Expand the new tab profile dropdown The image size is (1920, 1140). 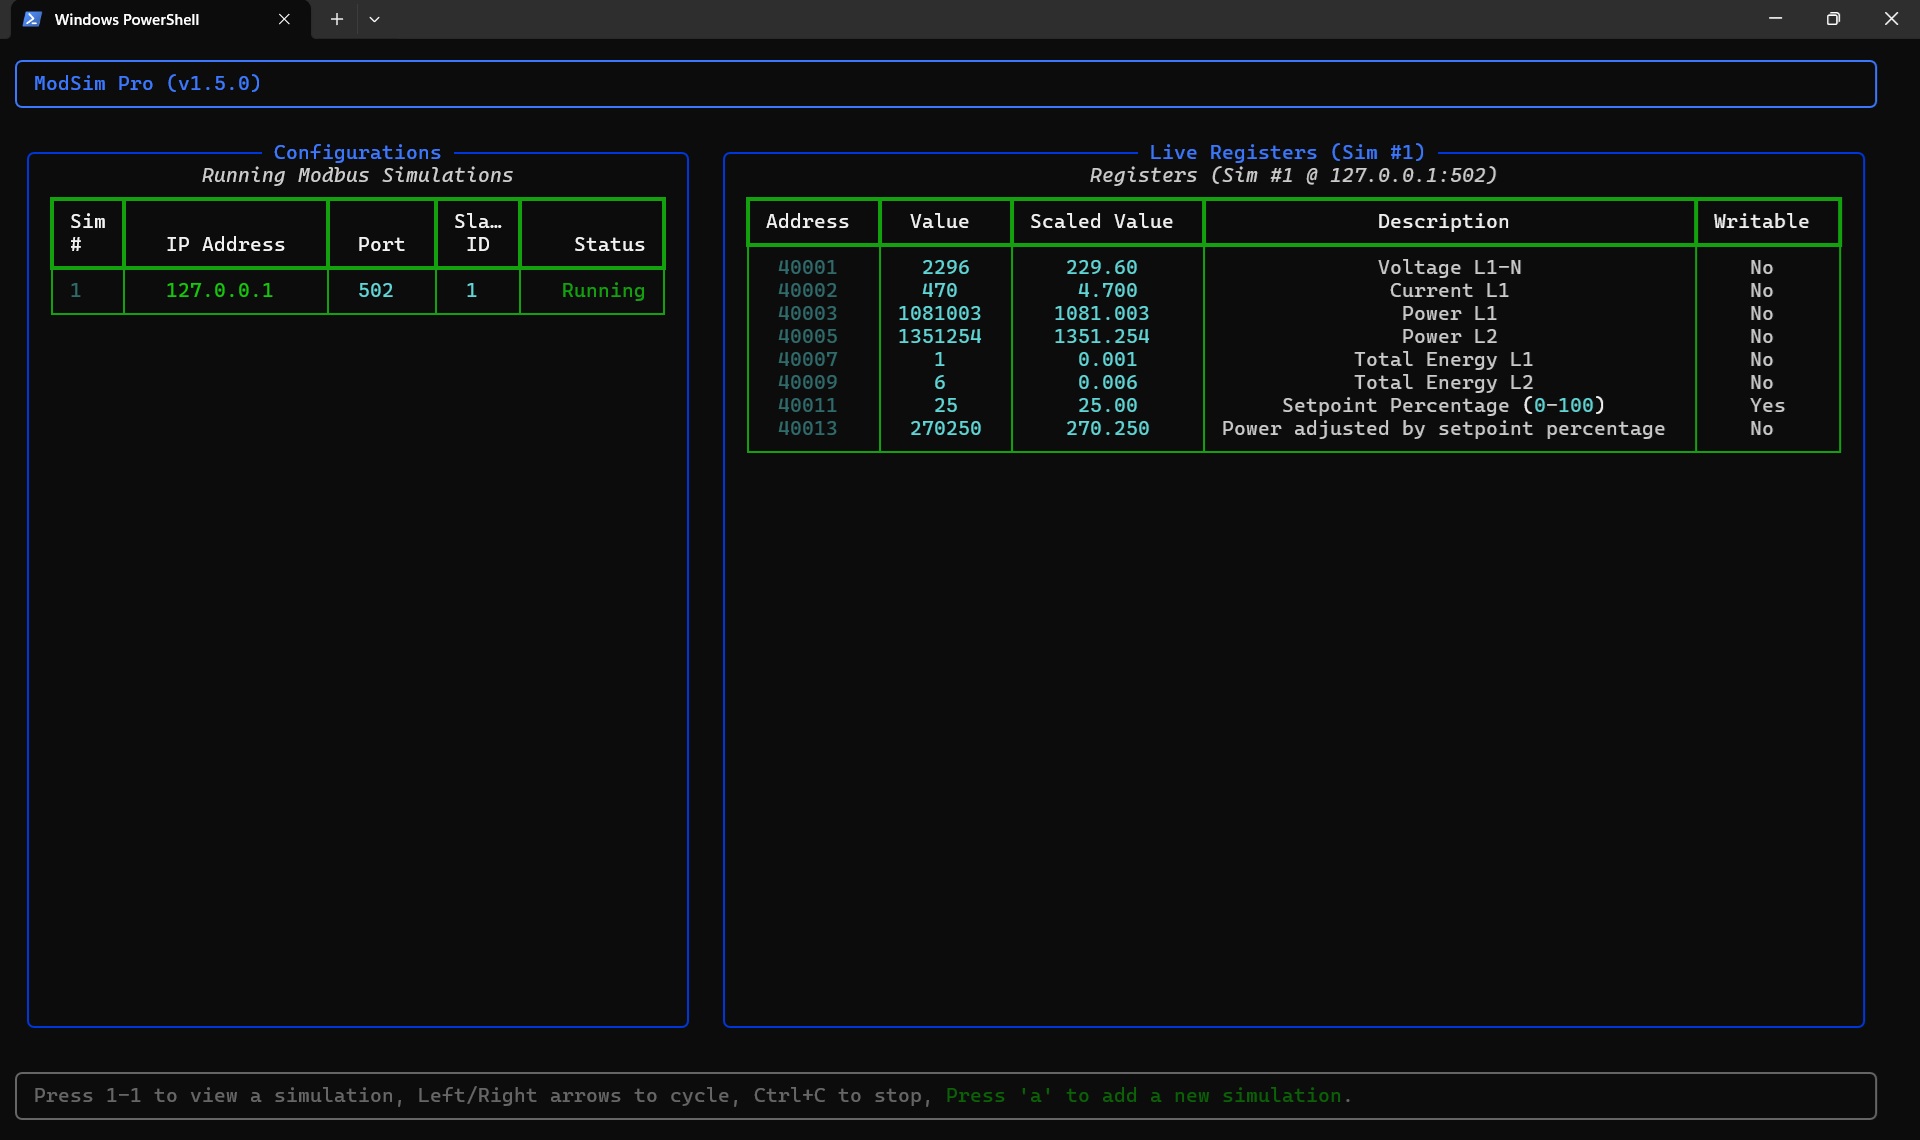click(374, 19)
